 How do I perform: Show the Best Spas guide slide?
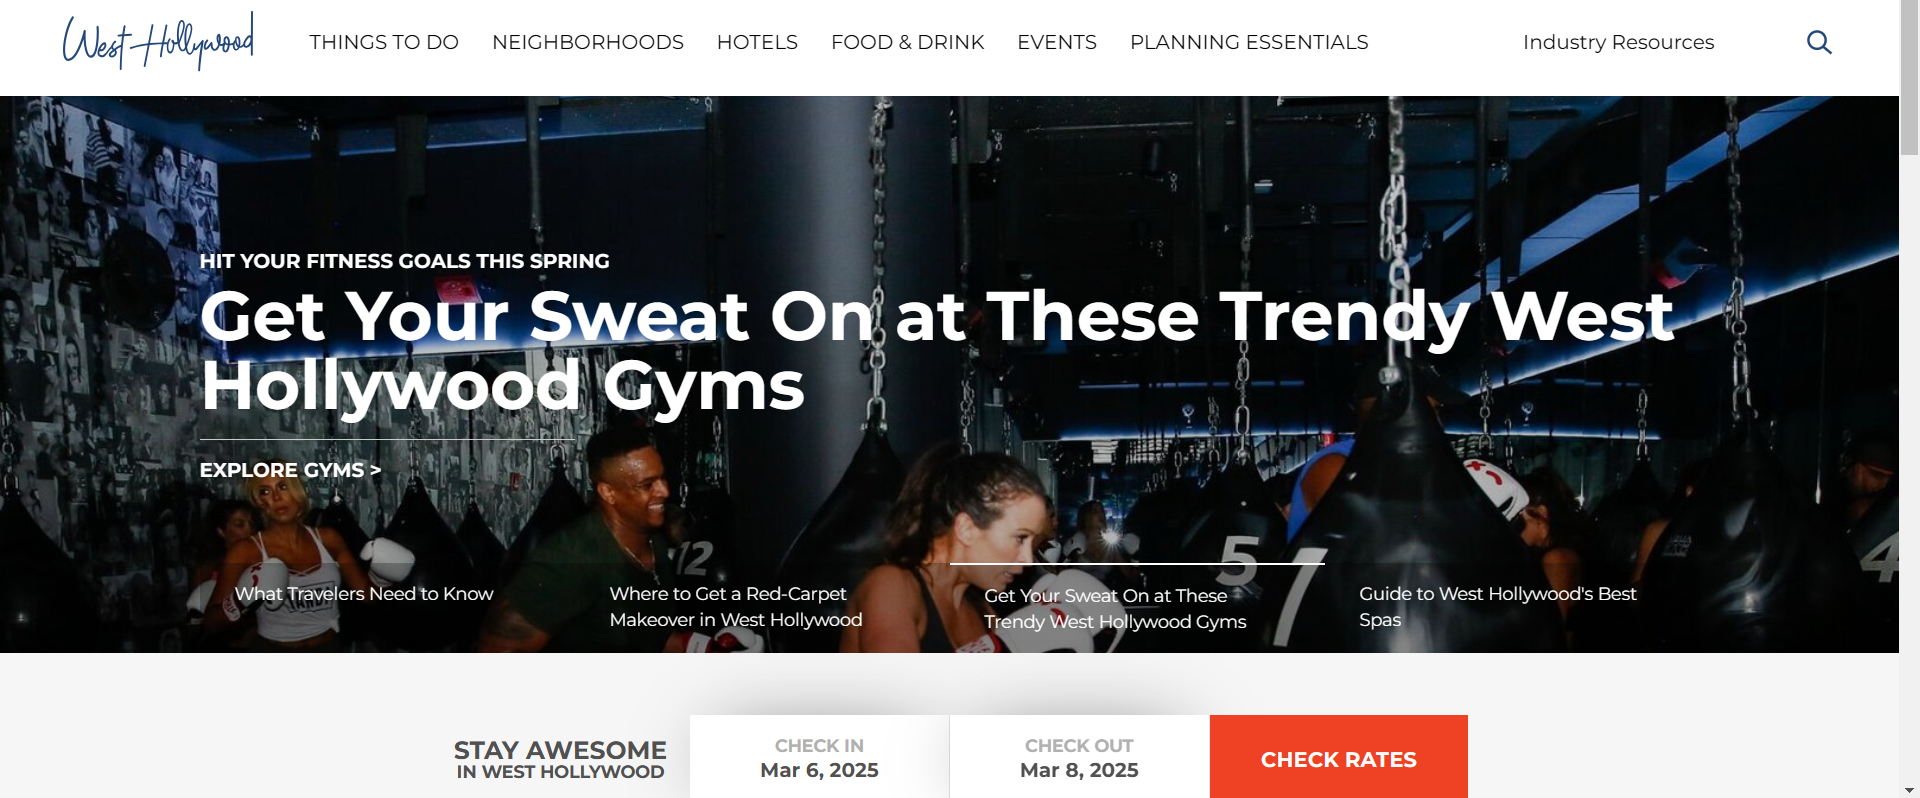point(1498,607)
